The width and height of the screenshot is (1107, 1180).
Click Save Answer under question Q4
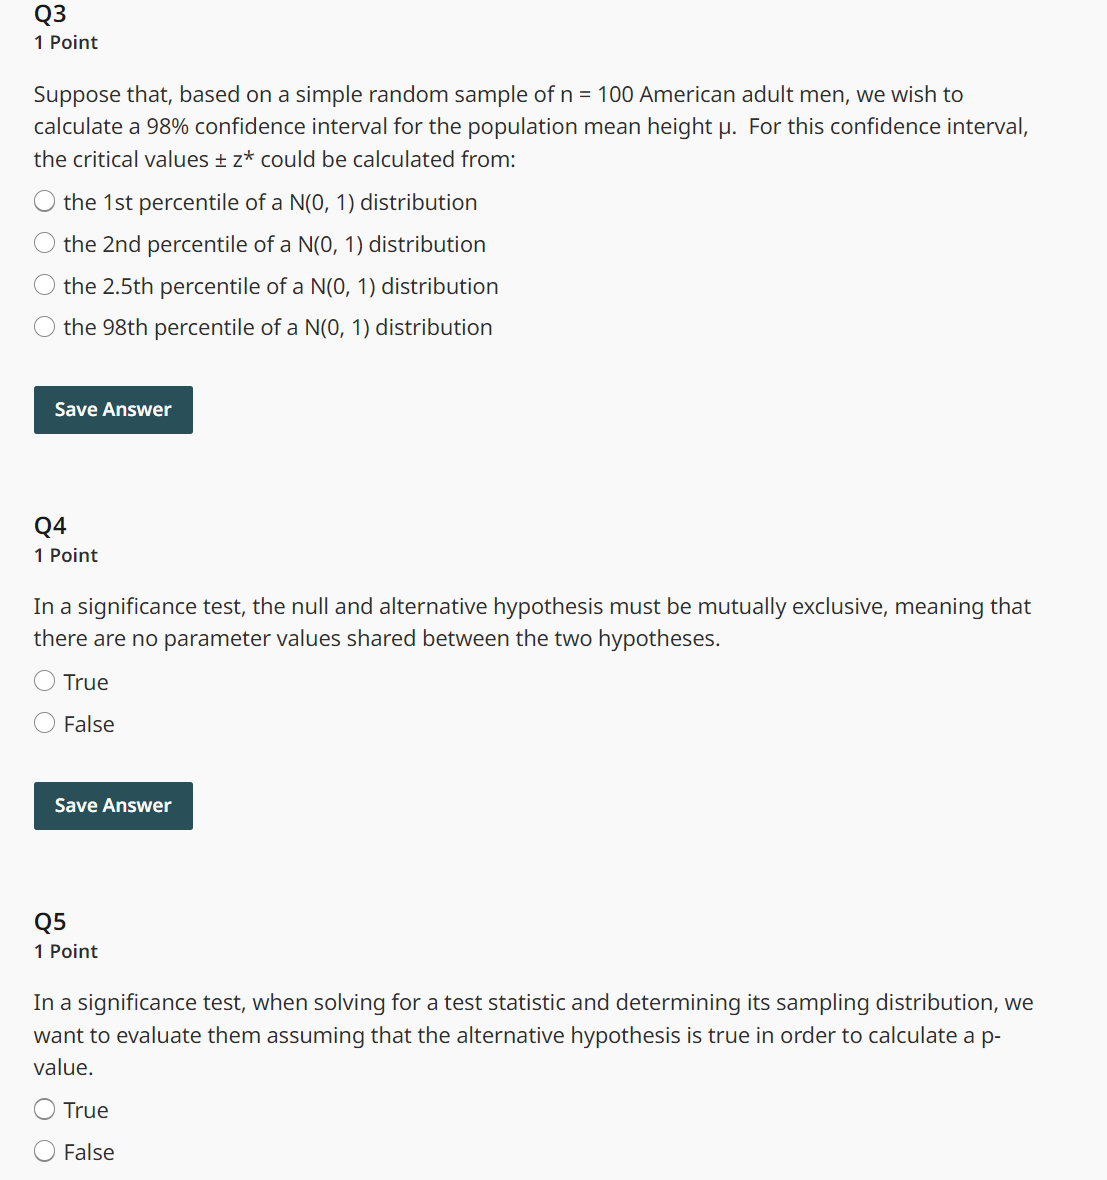pyautogui.click(x=112, y=805)
